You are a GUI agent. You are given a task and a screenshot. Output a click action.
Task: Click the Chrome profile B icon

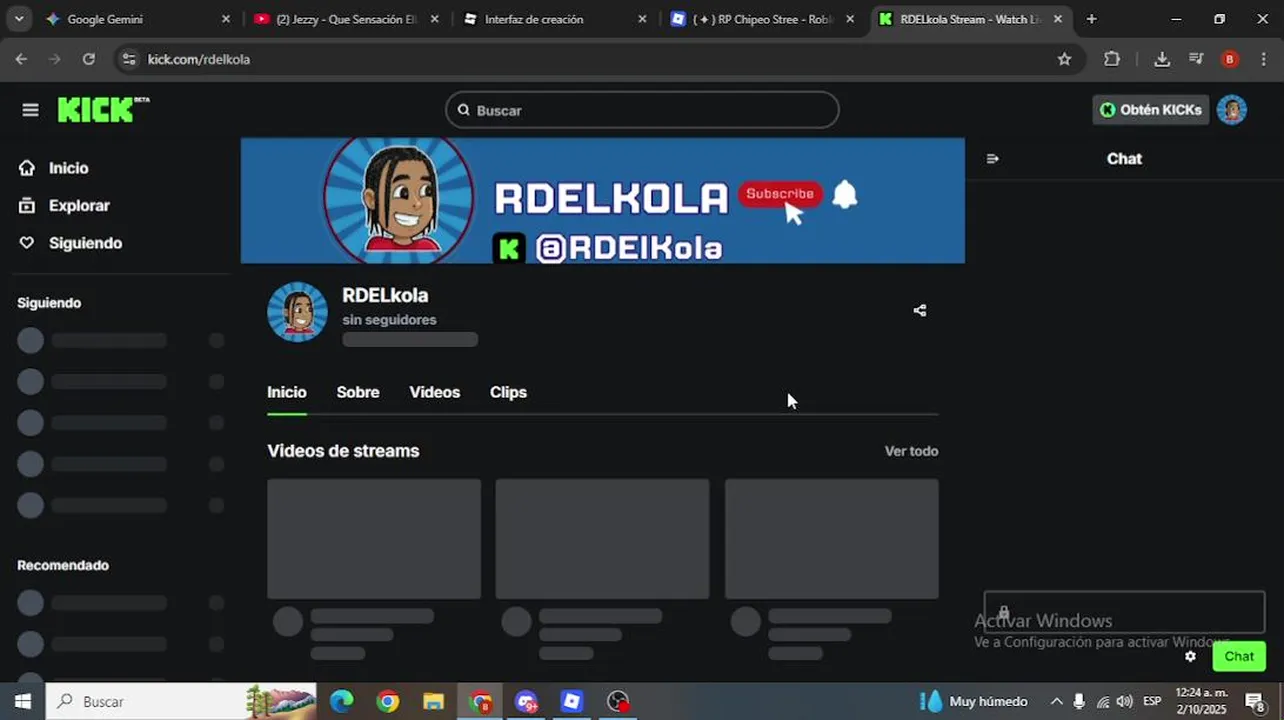click(1230, 59)
